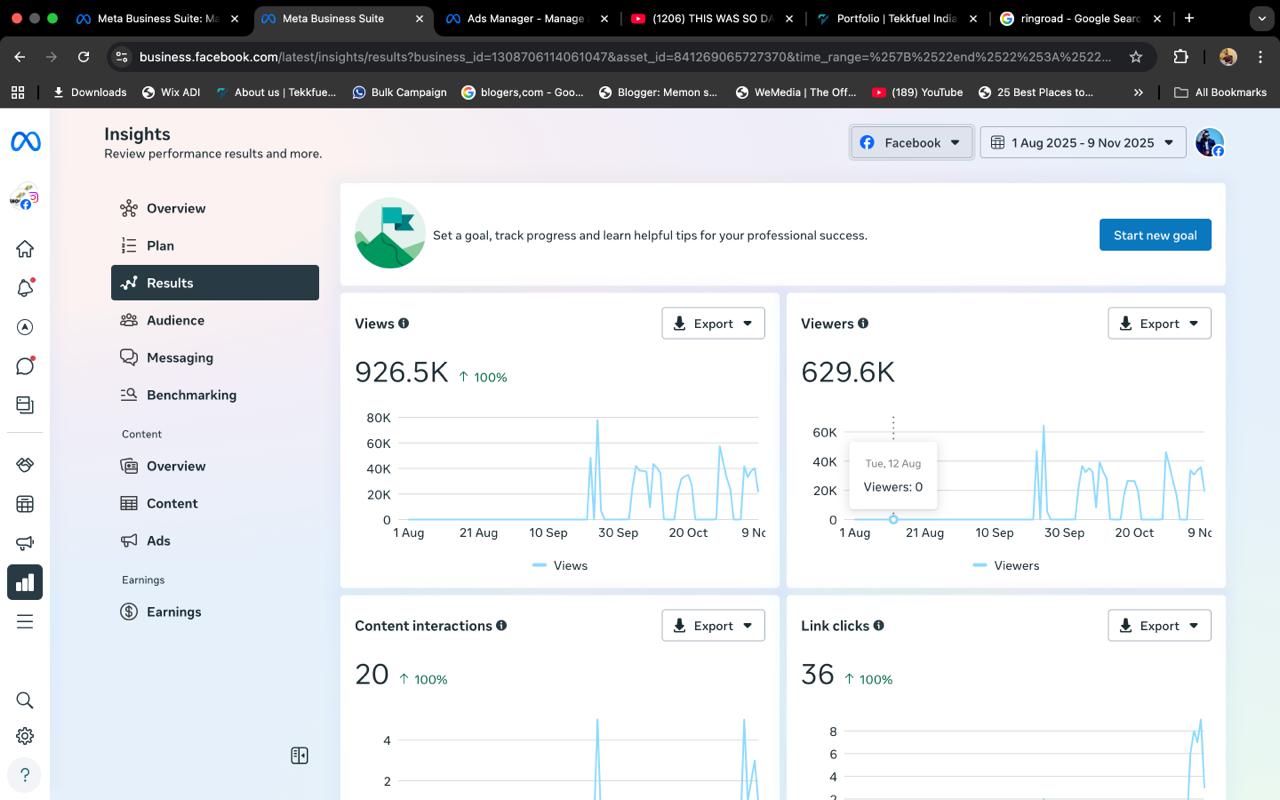Open the Facebook platform dropdown

[x=911, y=143]
